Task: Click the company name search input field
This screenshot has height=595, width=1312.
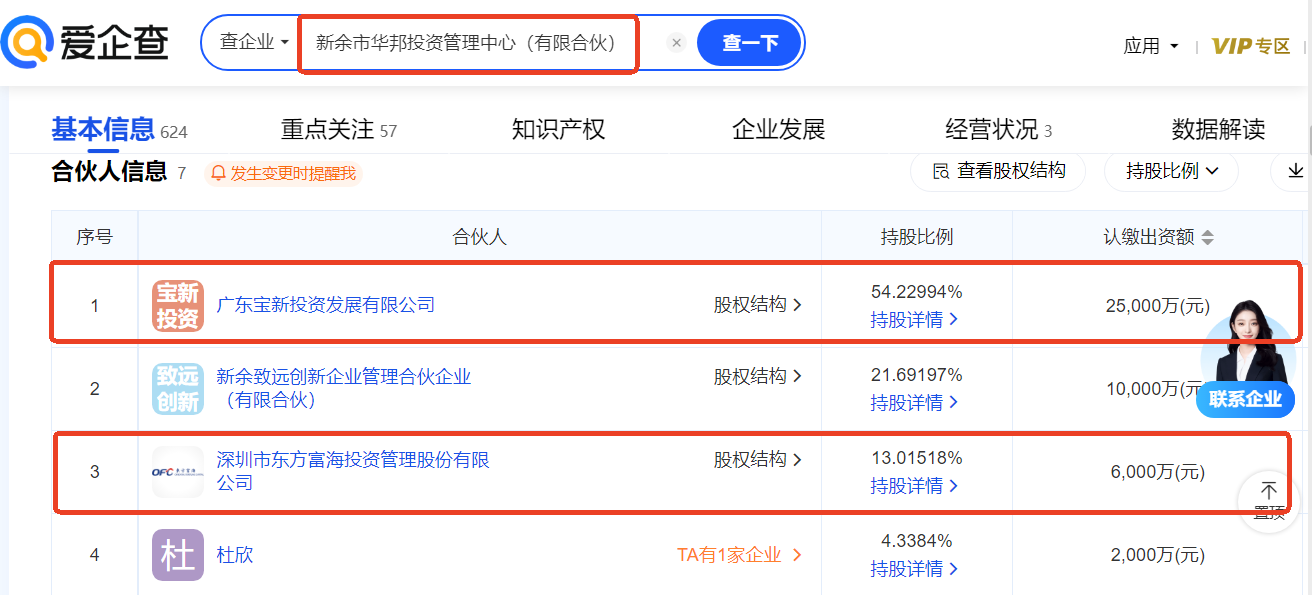Action: tap(466, 43)
